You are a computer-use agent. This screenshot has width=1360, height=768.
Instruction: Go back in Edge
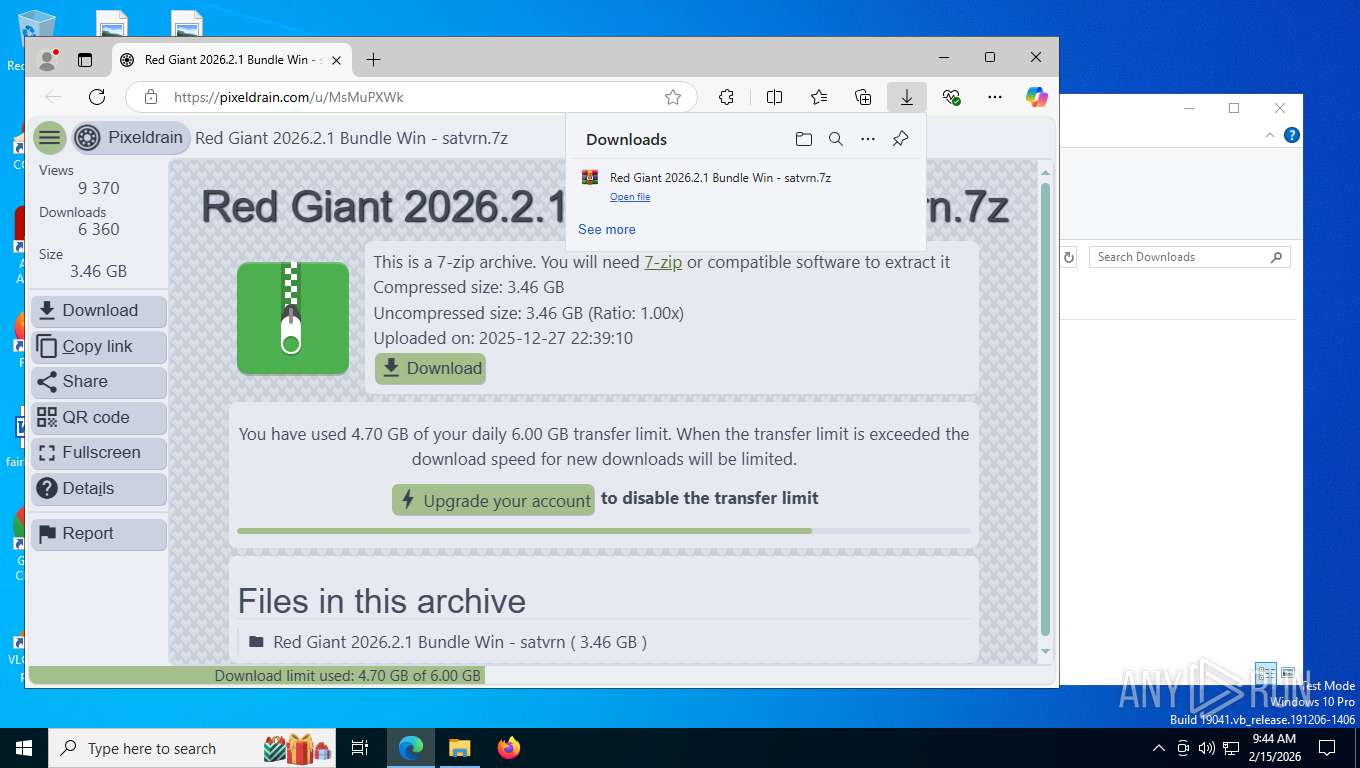tap(53, 97)
